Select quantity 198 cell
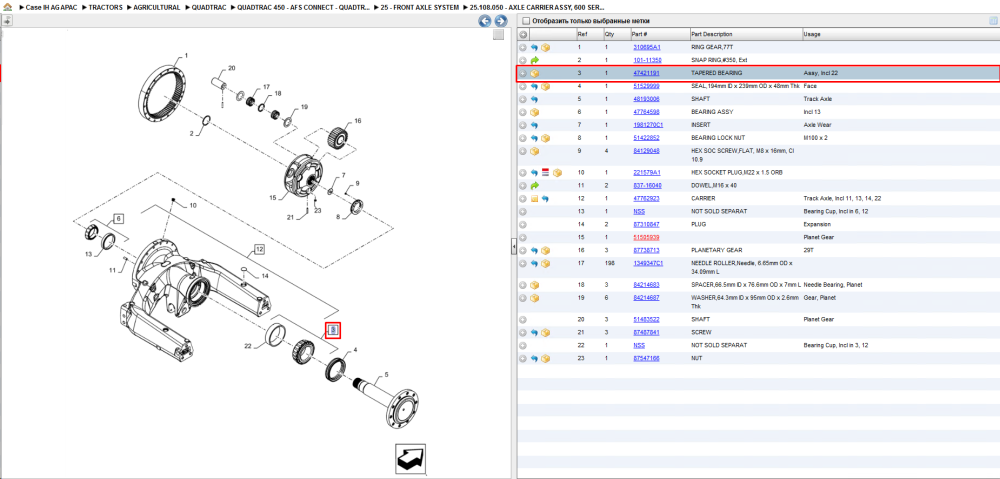Image resolution: width=1000 pixels, height=479 pixels. (609, 263)
